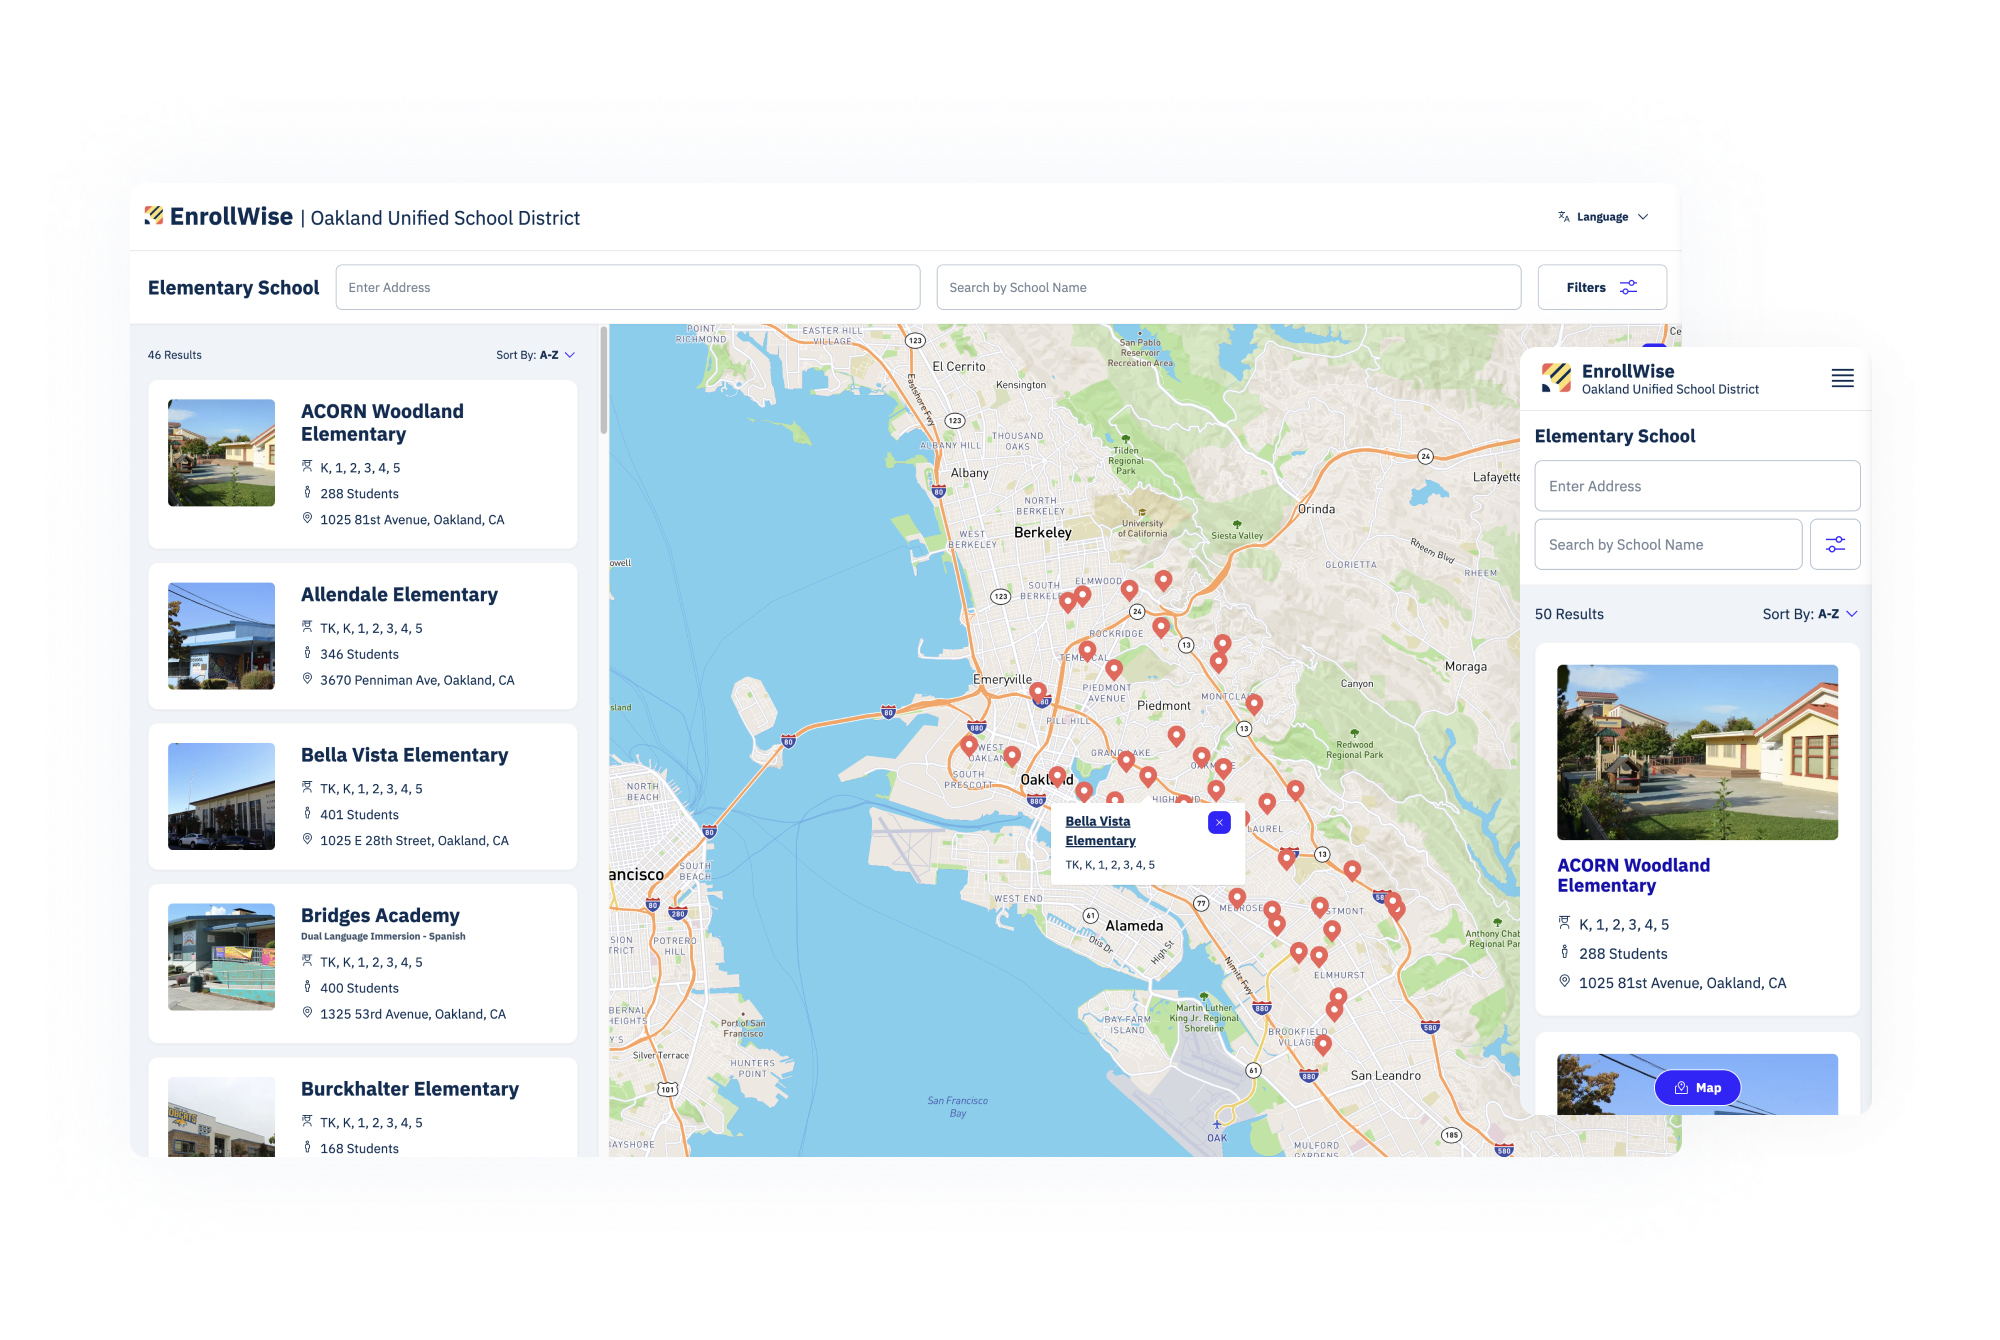This screenshot has width=2000, height=1340.
Task: Open Burckhalter Elementary school photo
Action: [x=221, y=1117]
